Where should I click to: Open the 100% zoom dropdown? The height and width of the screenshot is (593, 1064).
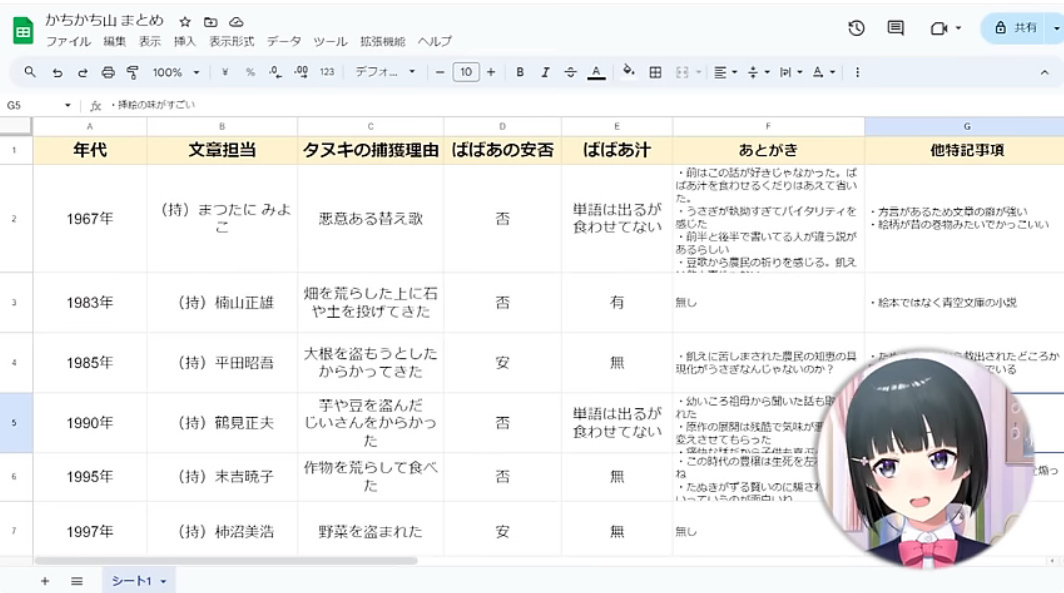coord(176,72)
